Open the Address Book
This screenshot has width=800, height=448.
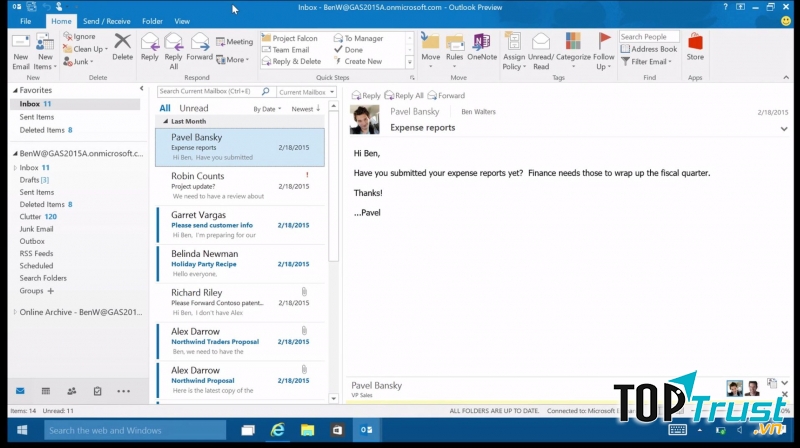coord(649,49)
